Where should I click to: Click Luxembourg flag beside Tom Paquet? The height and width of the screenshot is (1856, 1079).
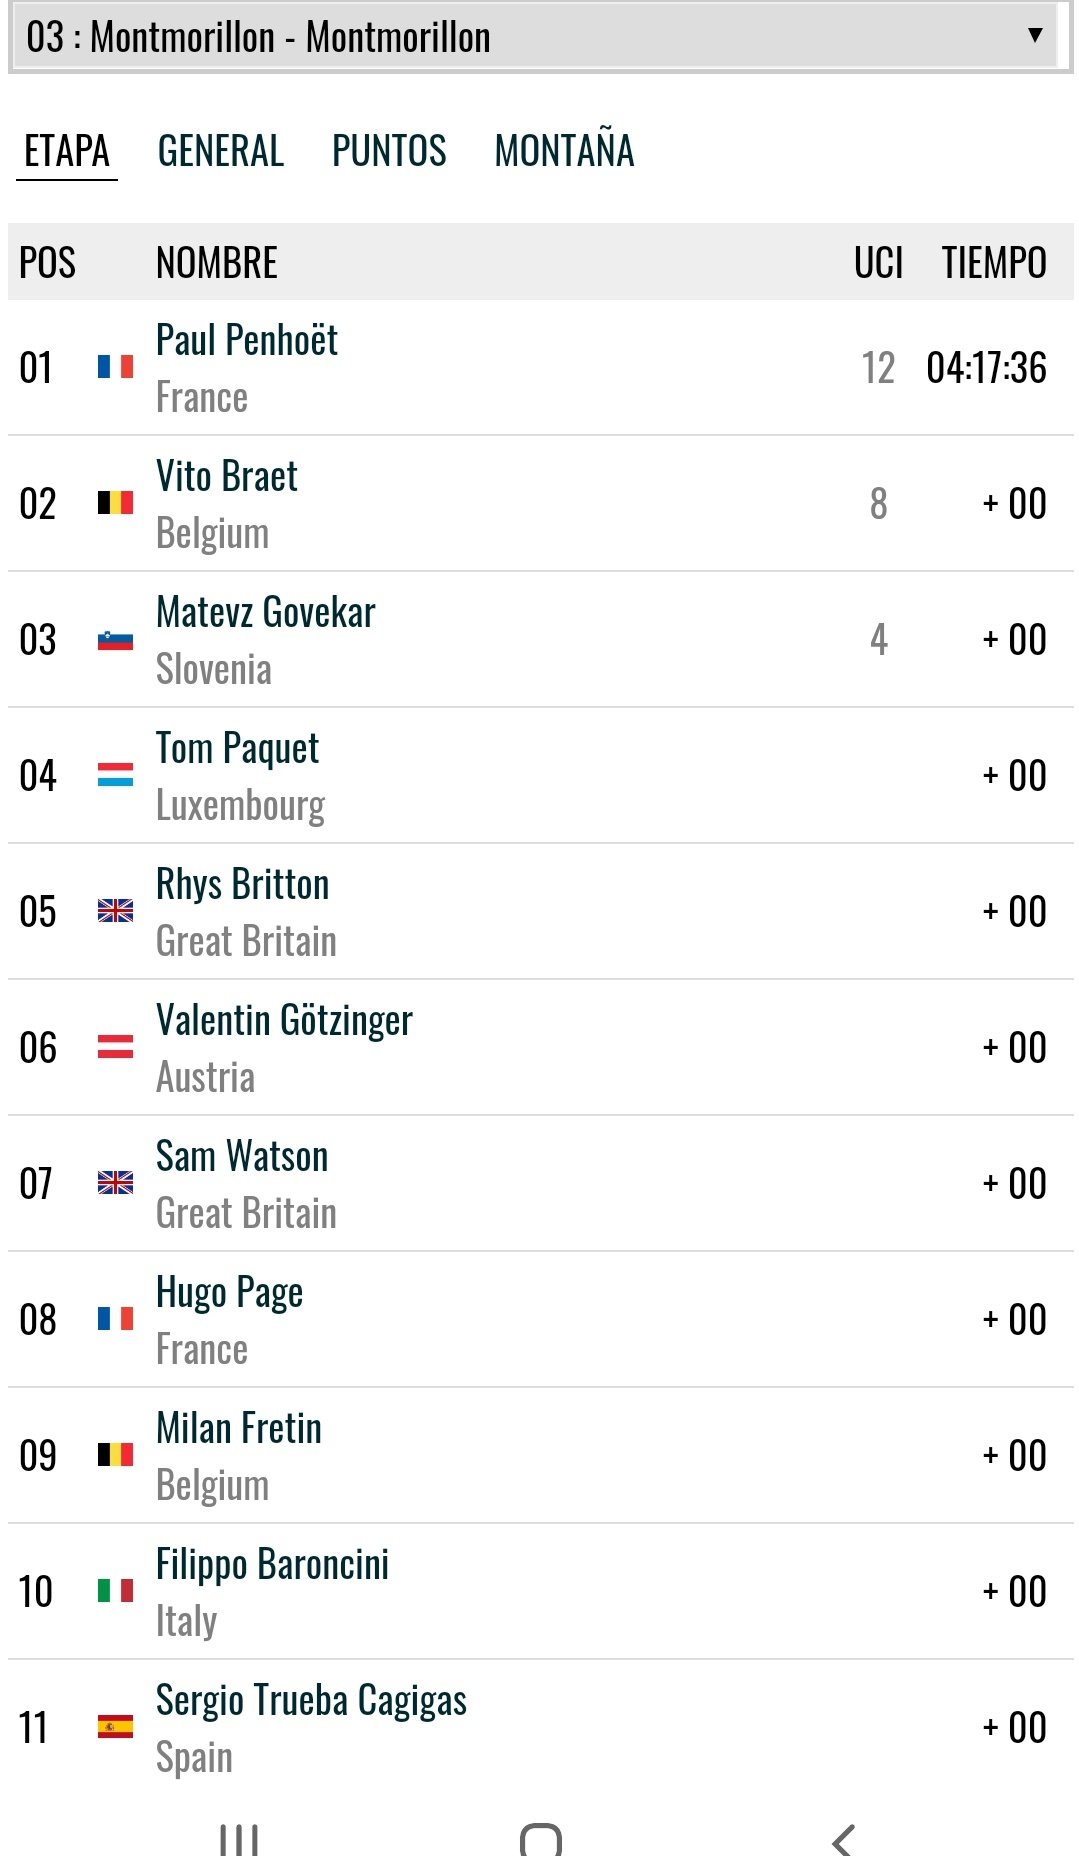pos(115,775)
